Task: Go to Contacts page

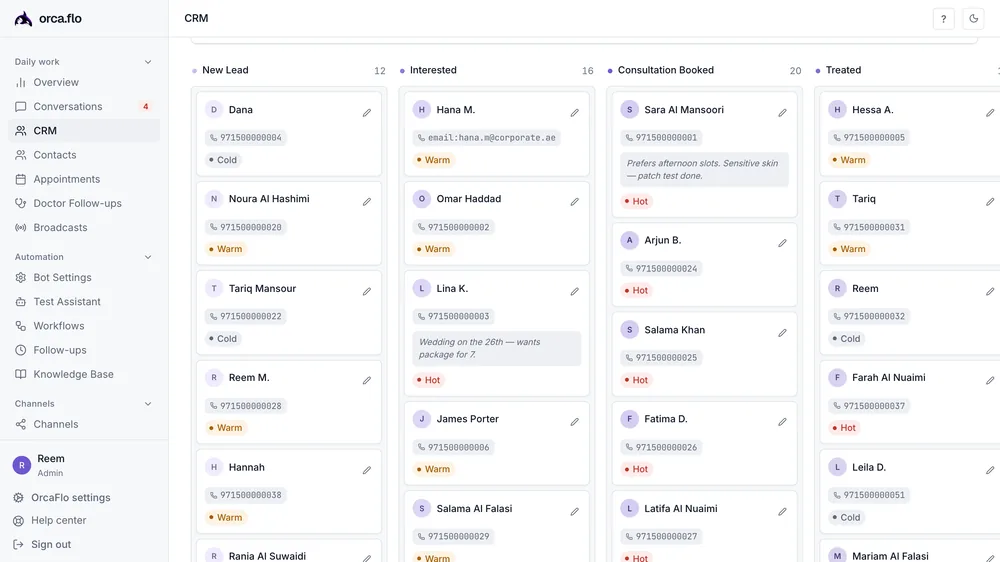Action: point(84,155)
